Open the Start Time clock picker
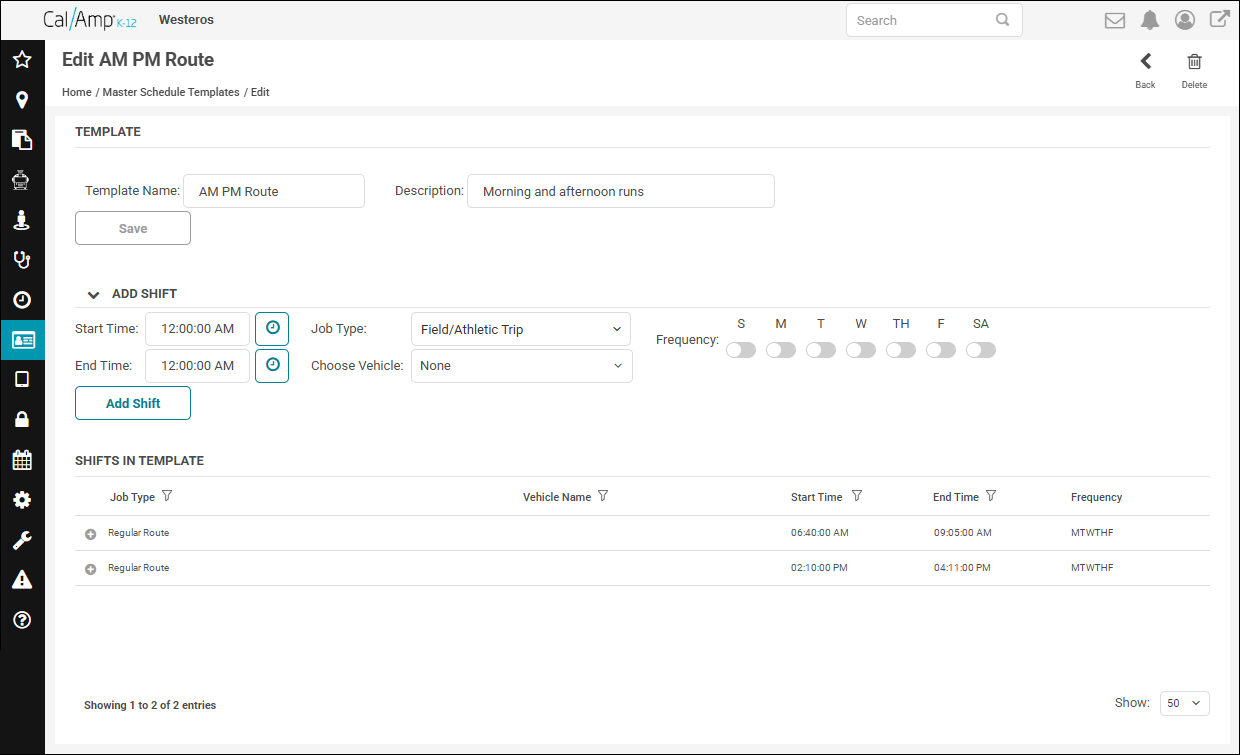The height and width of the screenshot is (755, 1240). [x=272, y=328]
